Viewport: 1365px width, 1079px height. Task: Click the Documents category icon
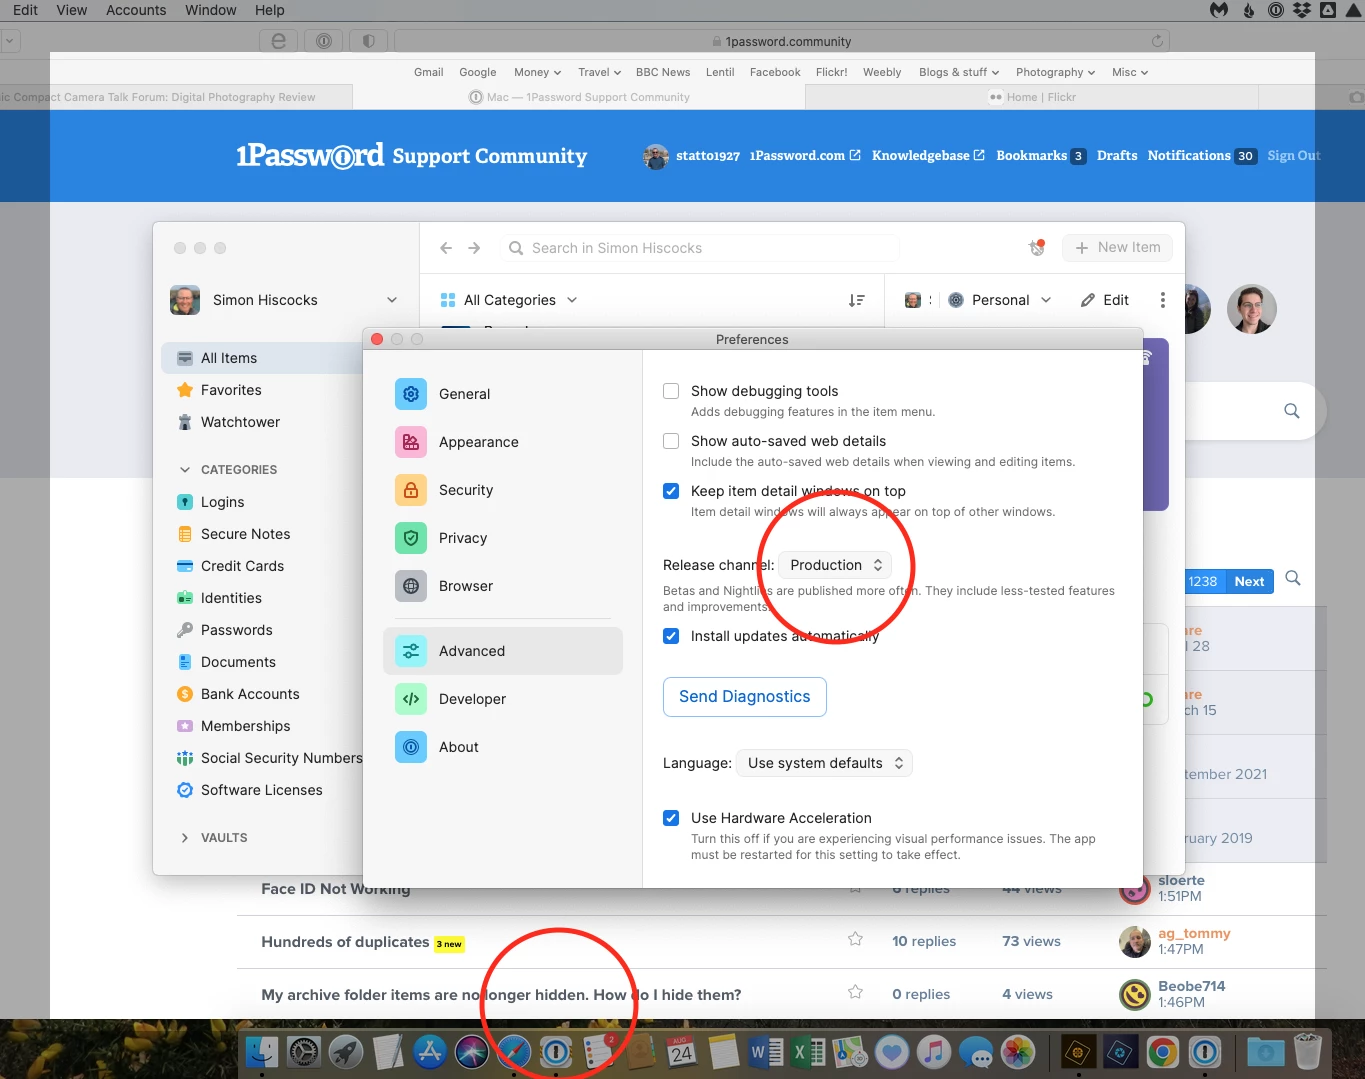tap(185, 662)
